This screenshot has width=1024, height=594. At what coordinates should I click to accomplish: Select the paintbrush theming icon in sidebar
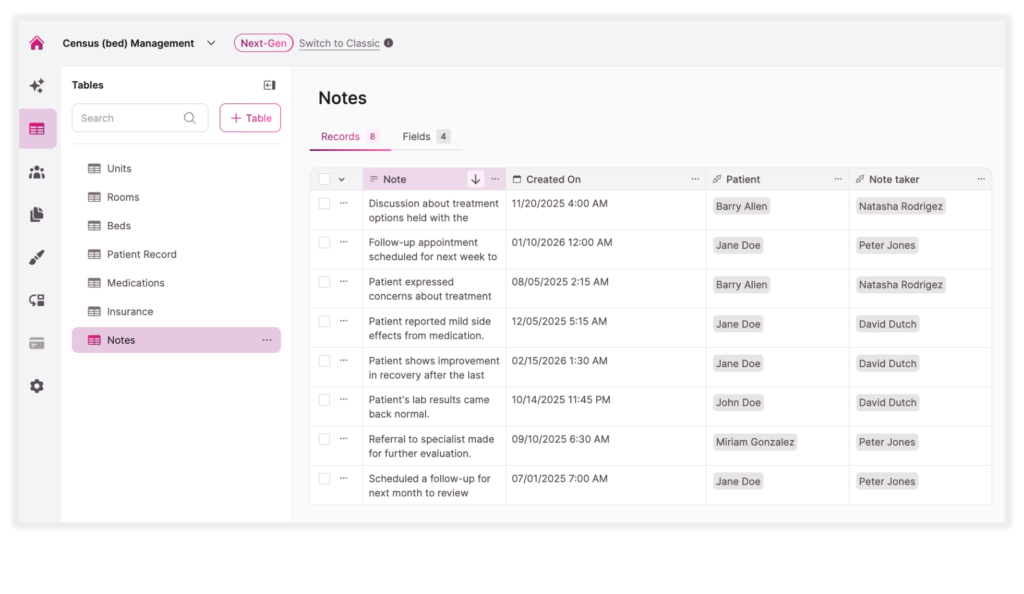[x=37, y=257]
